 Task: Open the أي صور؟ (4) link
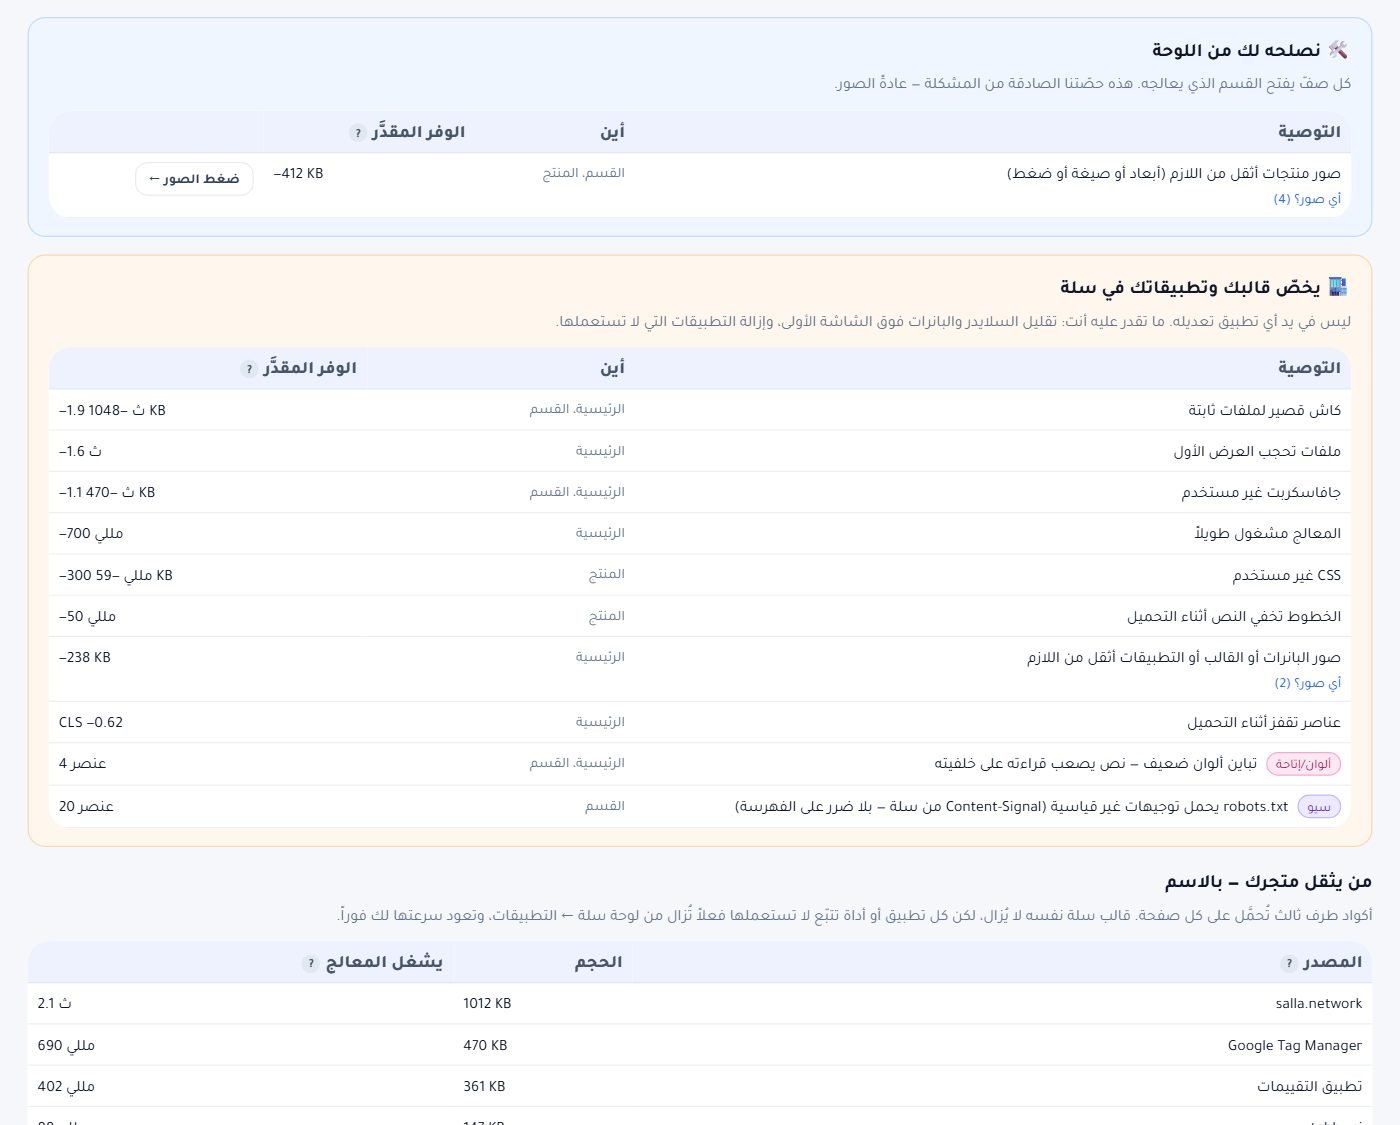[1307, 199]
